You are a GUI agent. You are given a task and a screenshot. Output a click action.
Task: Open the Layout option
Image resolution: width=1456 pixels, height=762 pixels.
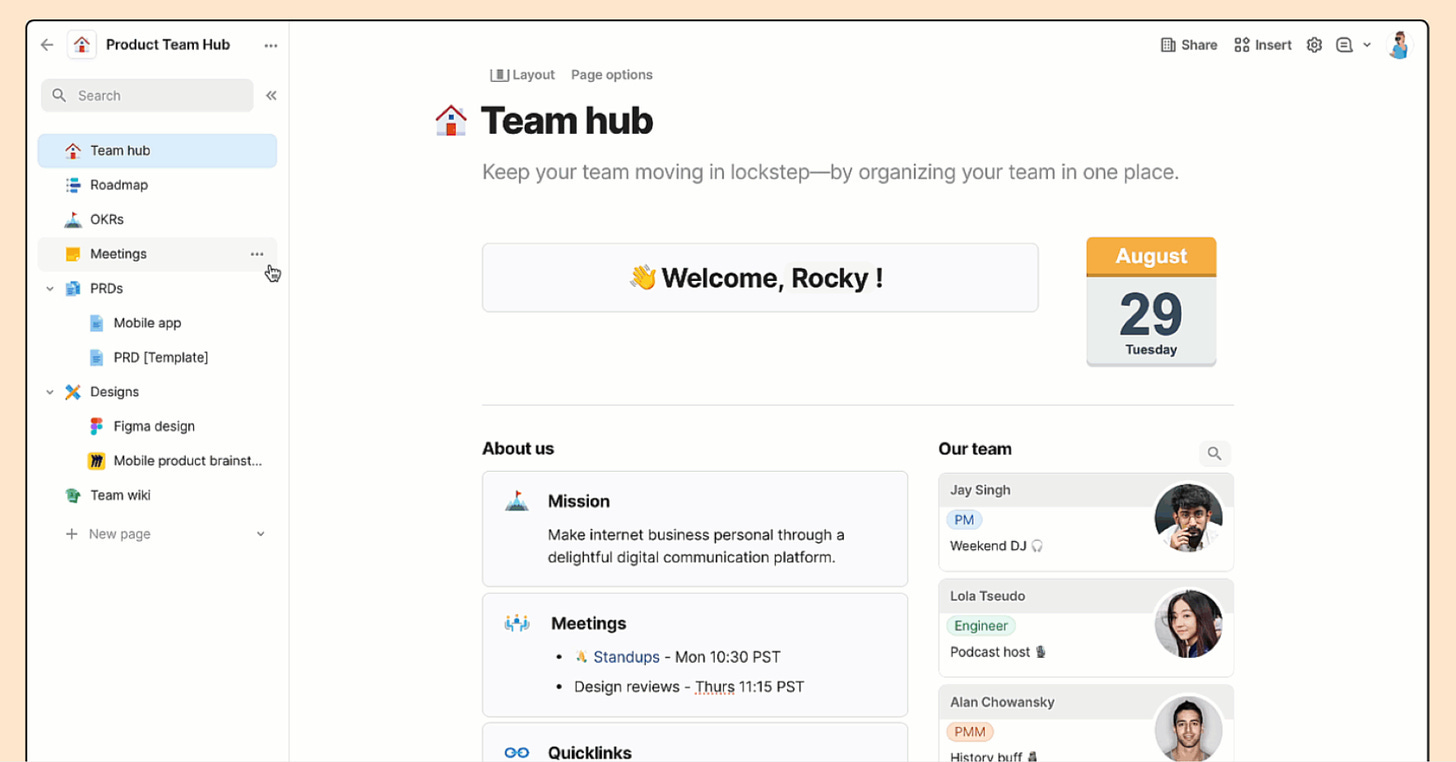pos(522,75)
